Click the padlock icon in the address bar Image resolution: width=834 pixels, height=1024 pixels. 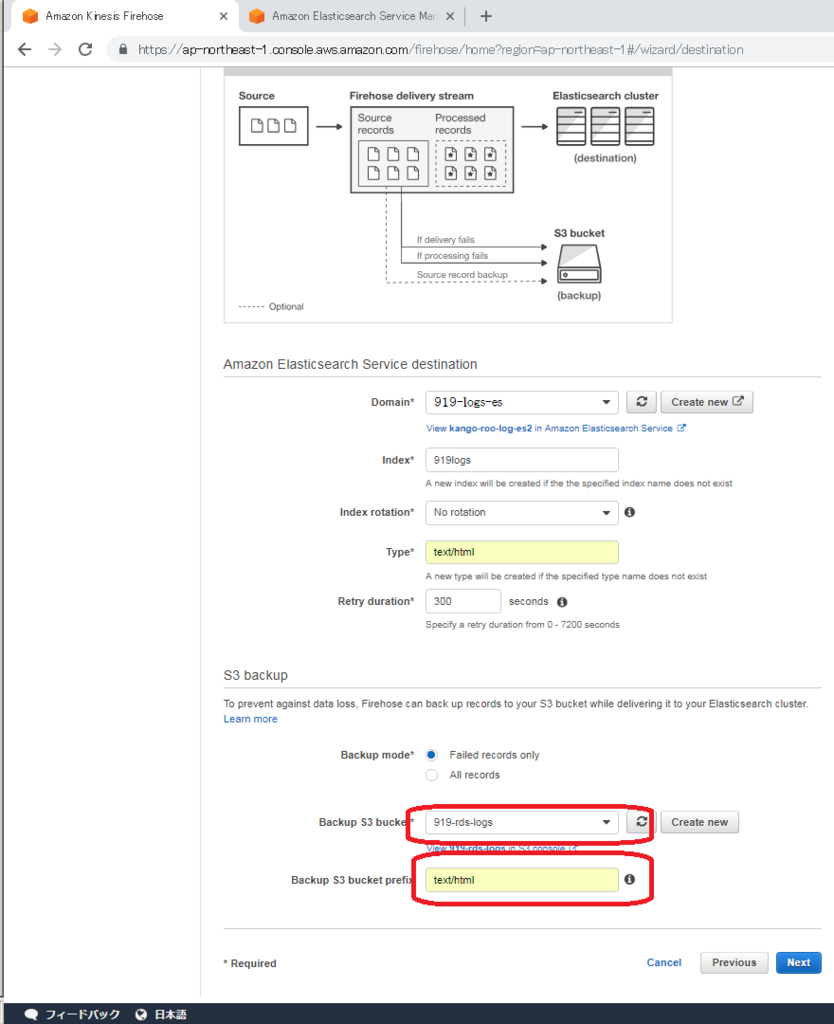click(x=123, y=50)
